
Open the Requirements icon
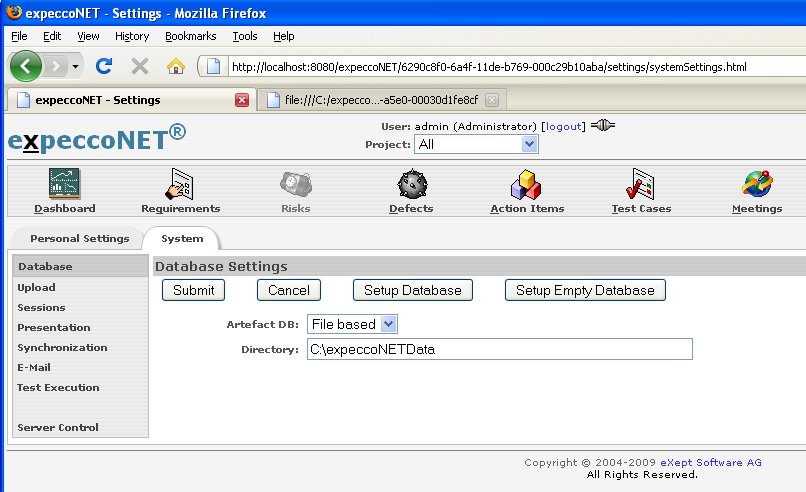click(180, 184)
